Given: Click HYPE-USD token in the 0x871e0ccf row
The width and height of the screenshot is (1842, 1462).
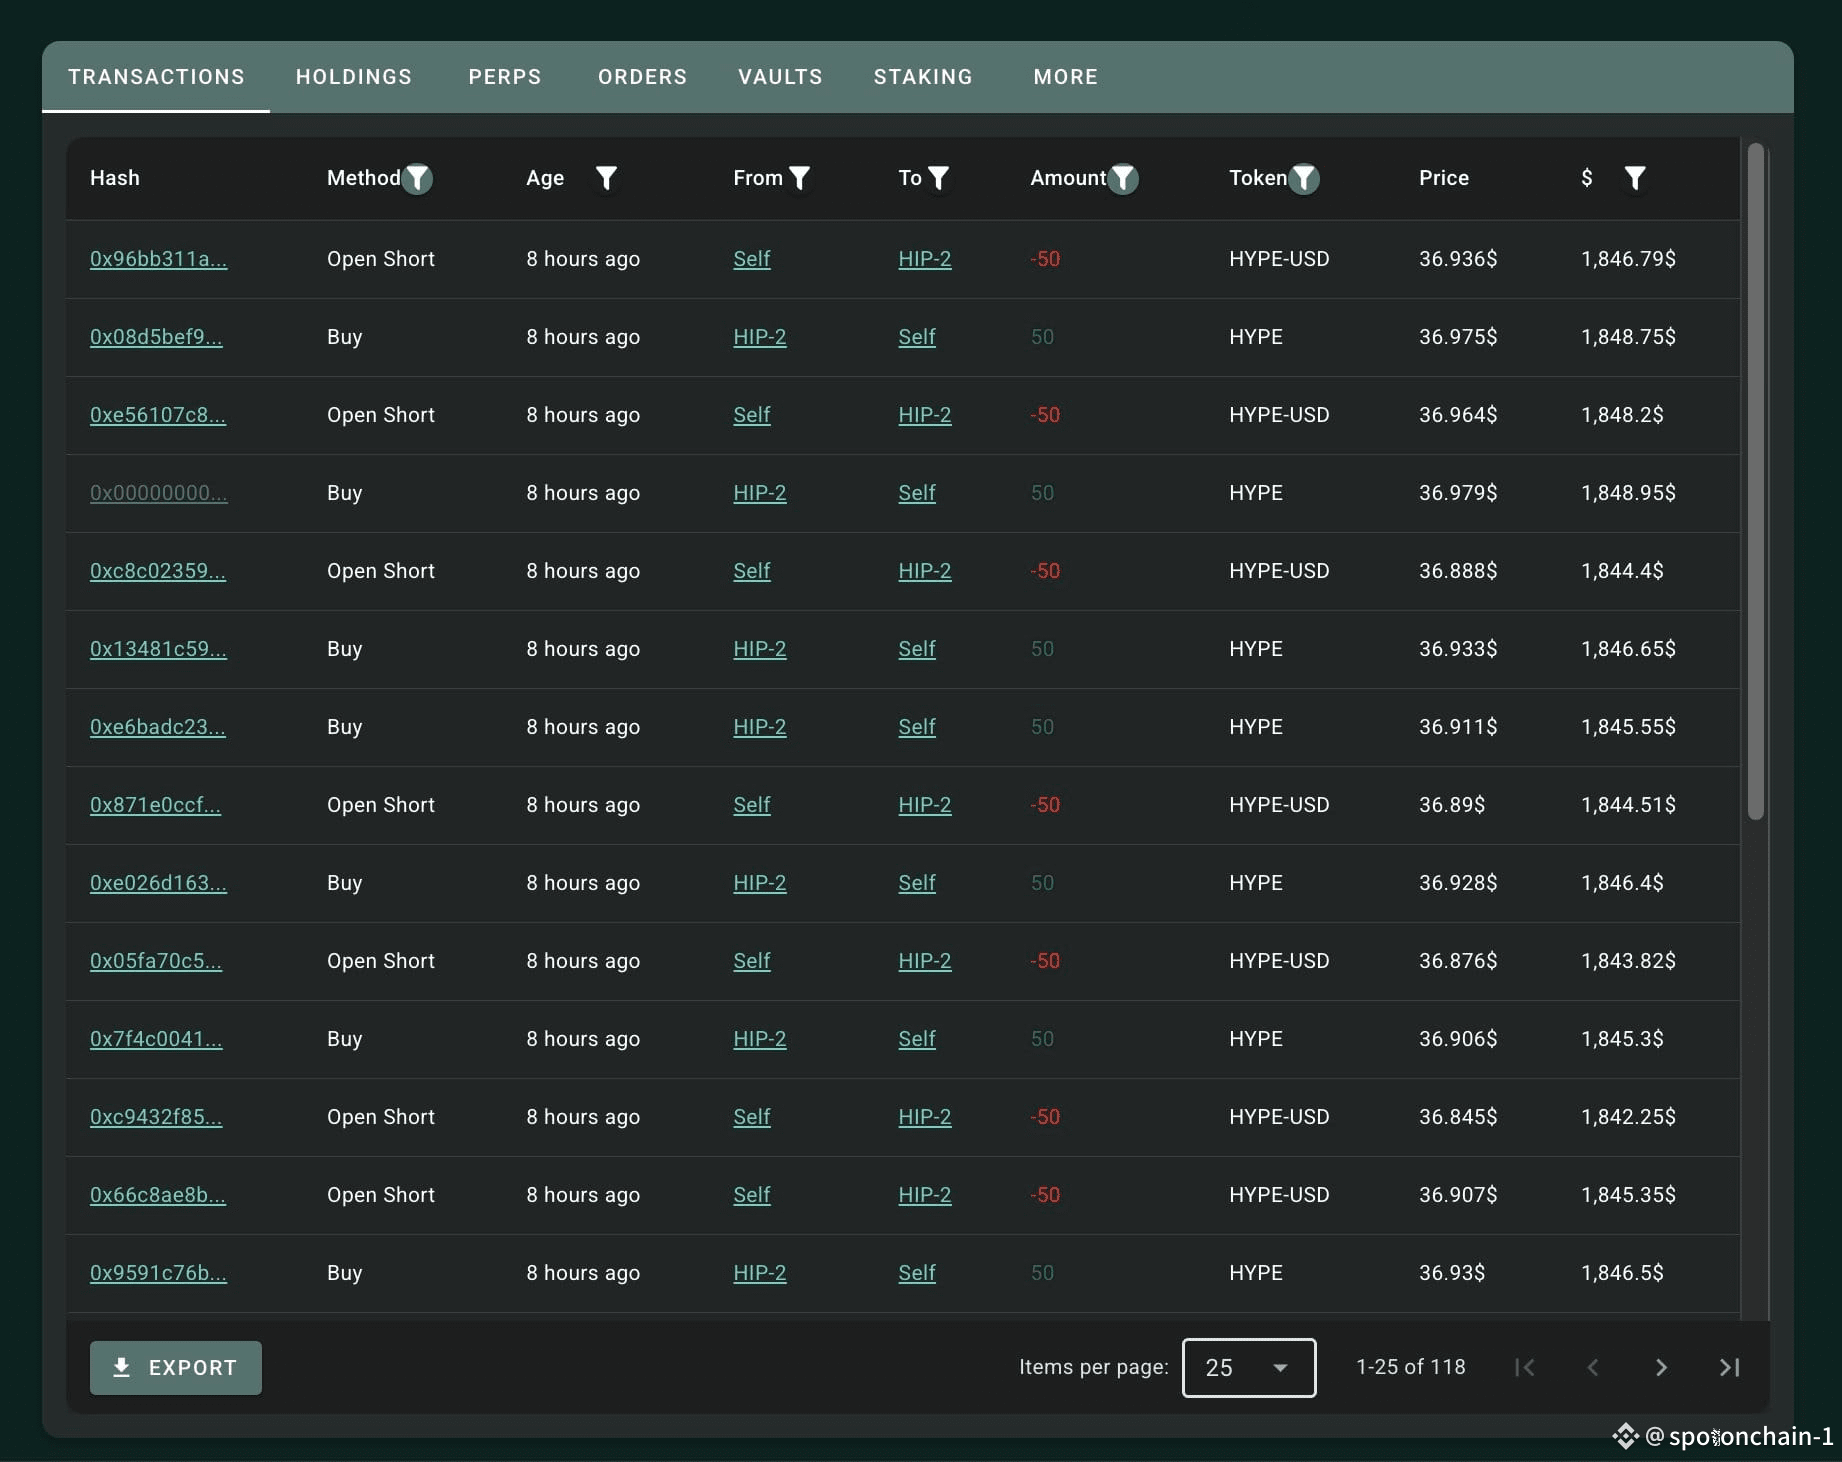Looking at the screenshot, I should point(1279,805).
